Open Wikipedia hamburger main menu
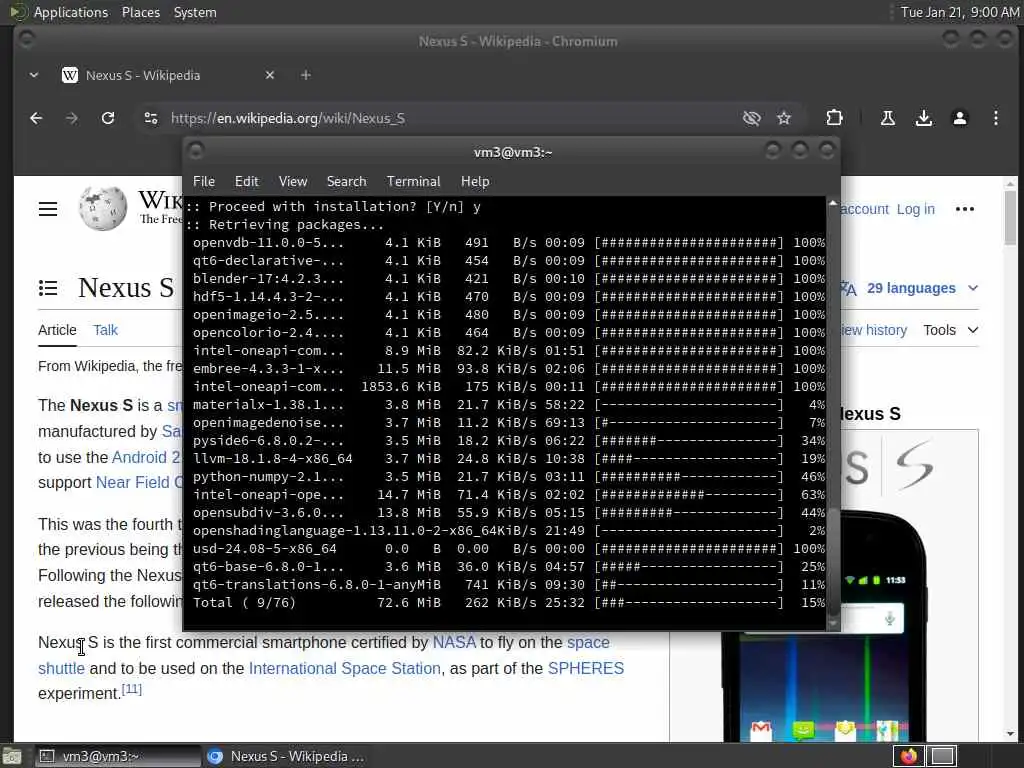The image size is (1024, 768). 48,209
